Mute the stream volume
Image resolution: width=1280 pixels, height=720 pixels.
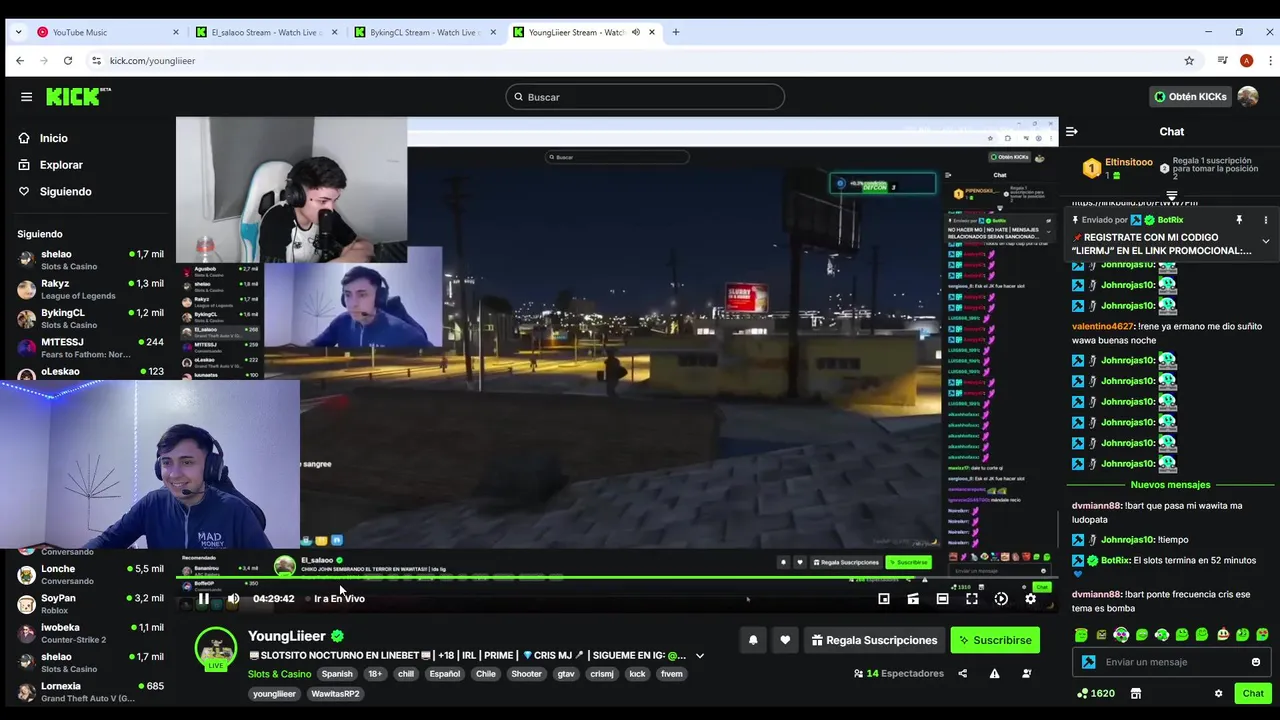233,599
